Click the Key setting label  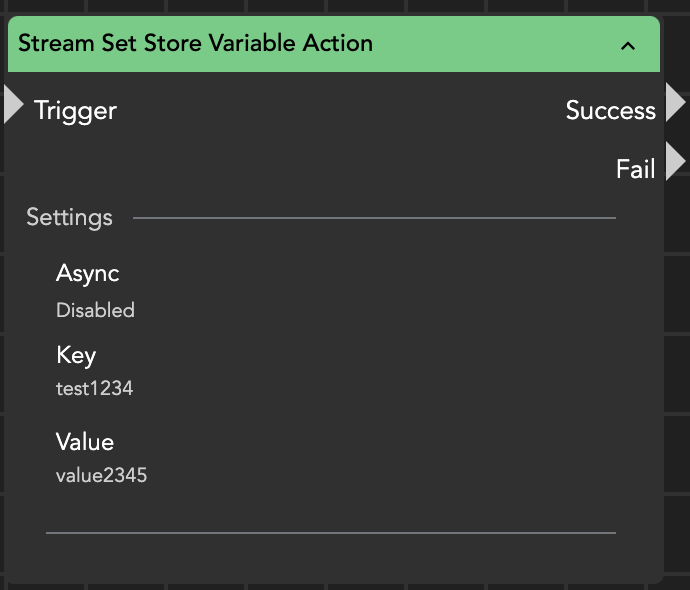(76, 356)
